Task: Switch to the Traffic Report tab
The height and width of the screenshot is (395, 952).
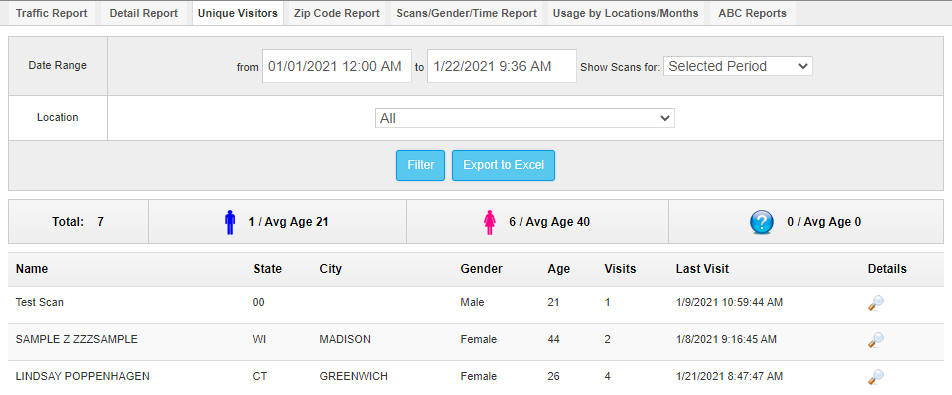Action: (x=52, y=13)
